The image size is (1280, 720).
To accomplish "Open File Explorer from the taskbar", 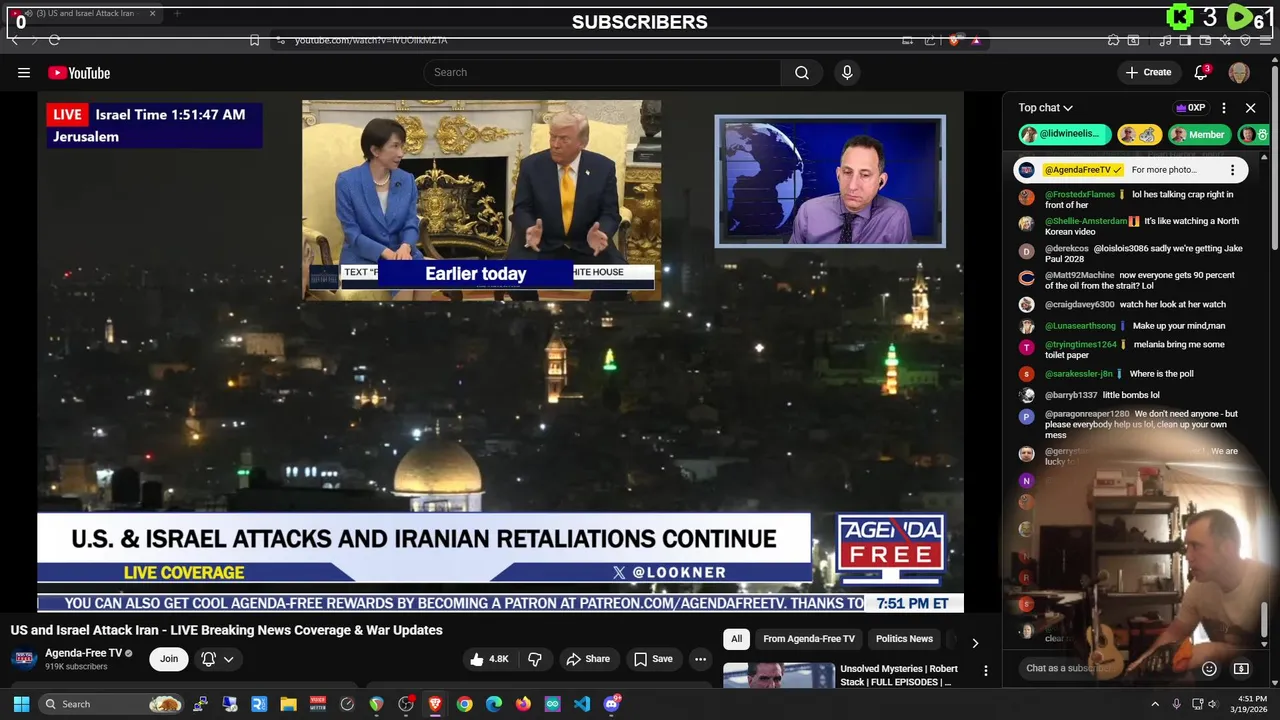I will pyautogui.click(x=288, y=704).
